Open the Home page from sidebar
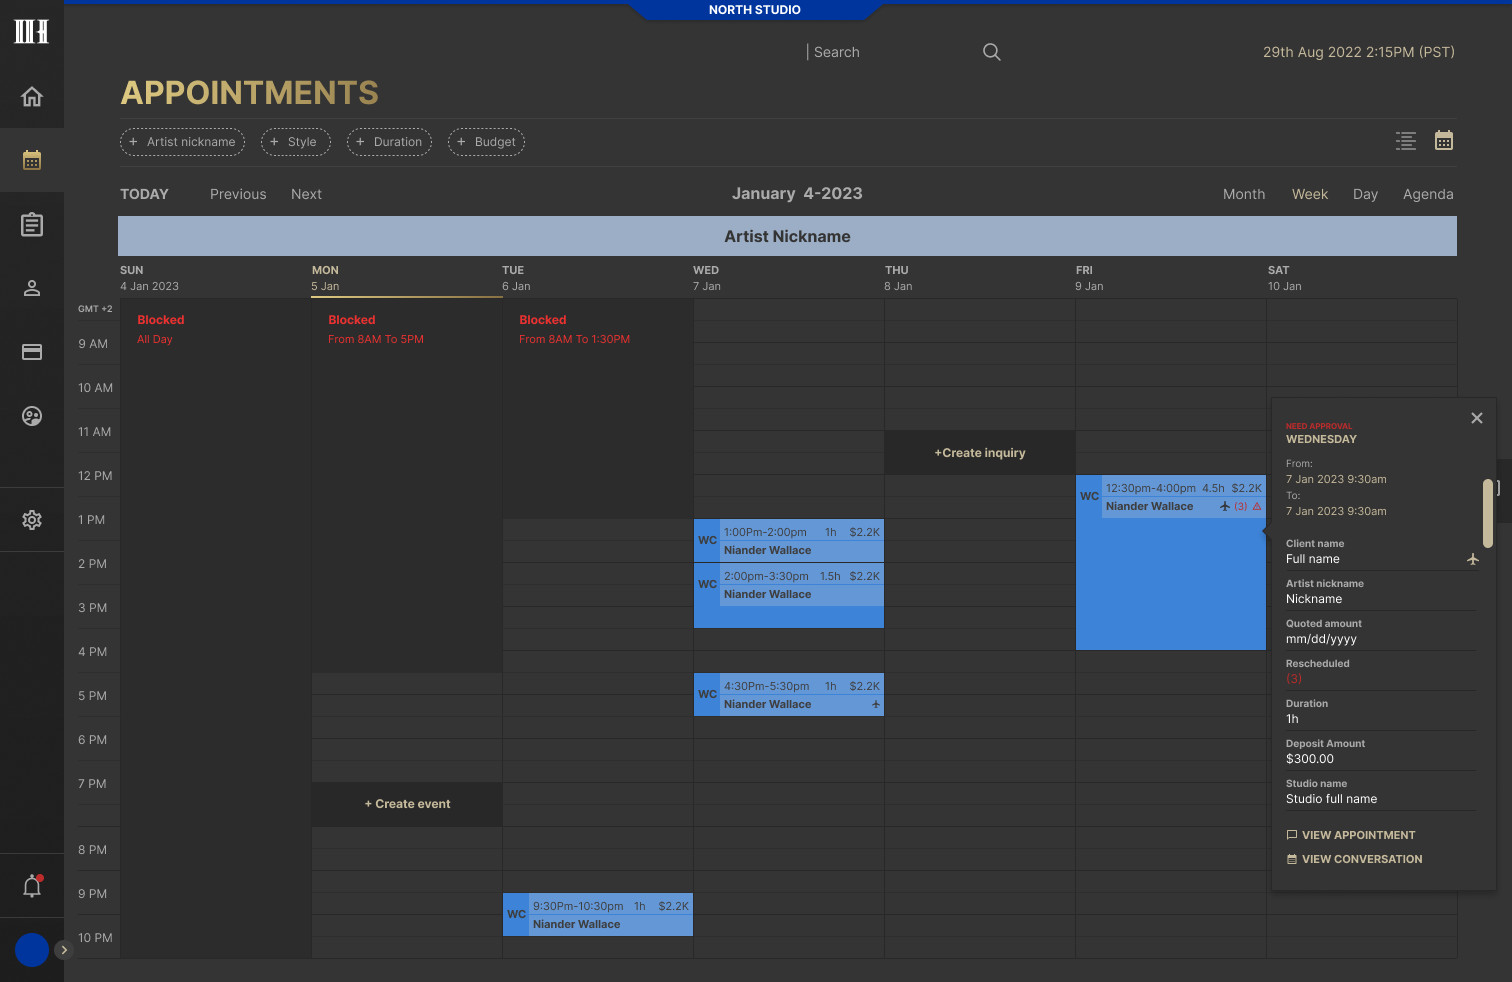This screenshot has height=982, width=1512. point(32,96)
